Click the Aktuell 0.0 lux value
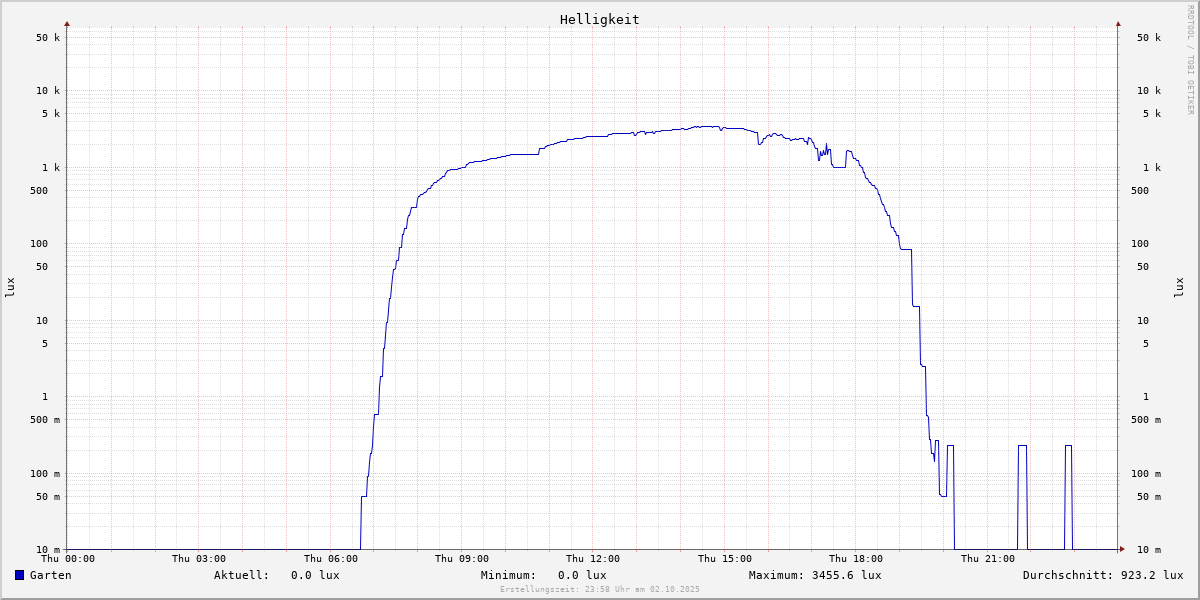Screen dimensions: 1200x600 315,575
